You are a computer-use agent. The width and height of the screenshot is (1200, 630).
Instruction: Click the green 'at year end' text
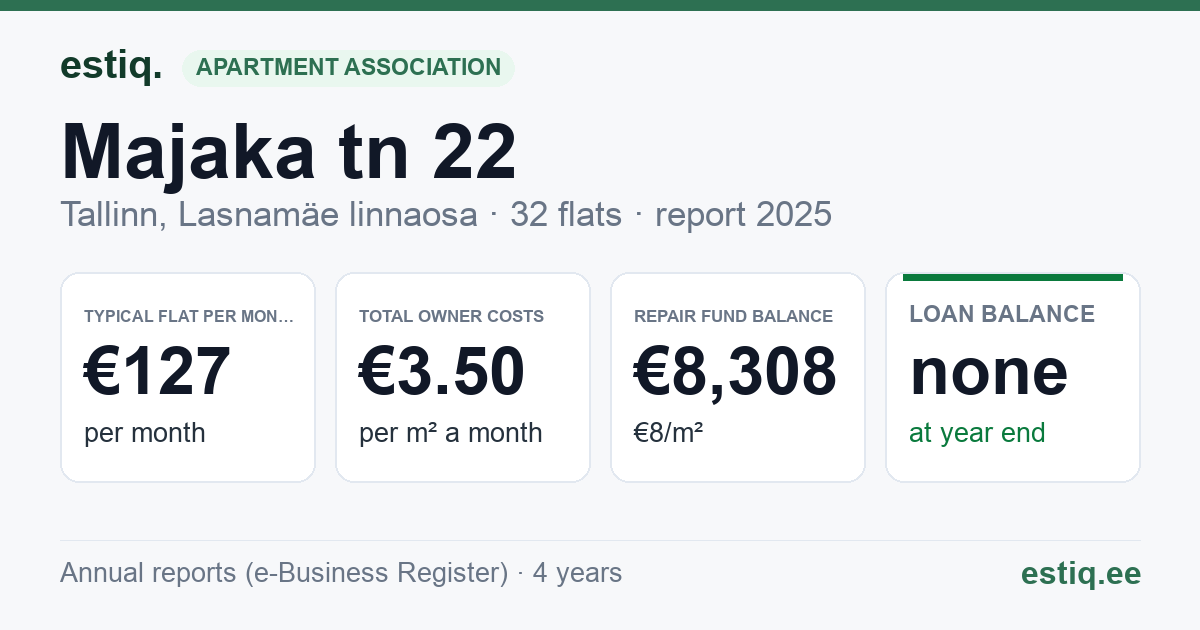977,433
